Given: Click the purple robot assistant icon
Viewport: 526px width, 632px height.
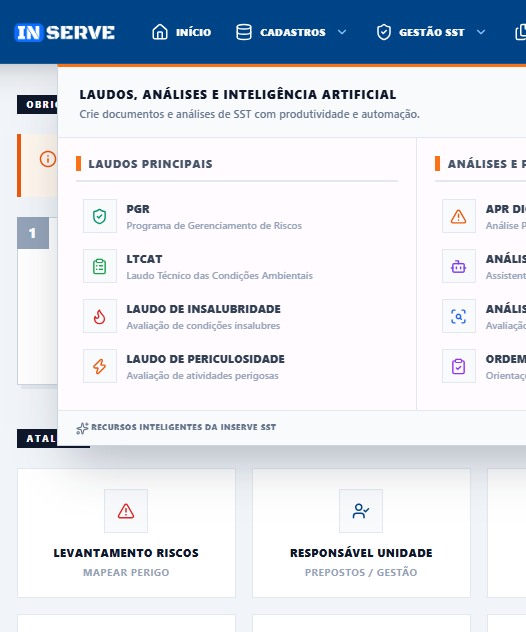Looking at the screenshot, I should coord(458,266).
